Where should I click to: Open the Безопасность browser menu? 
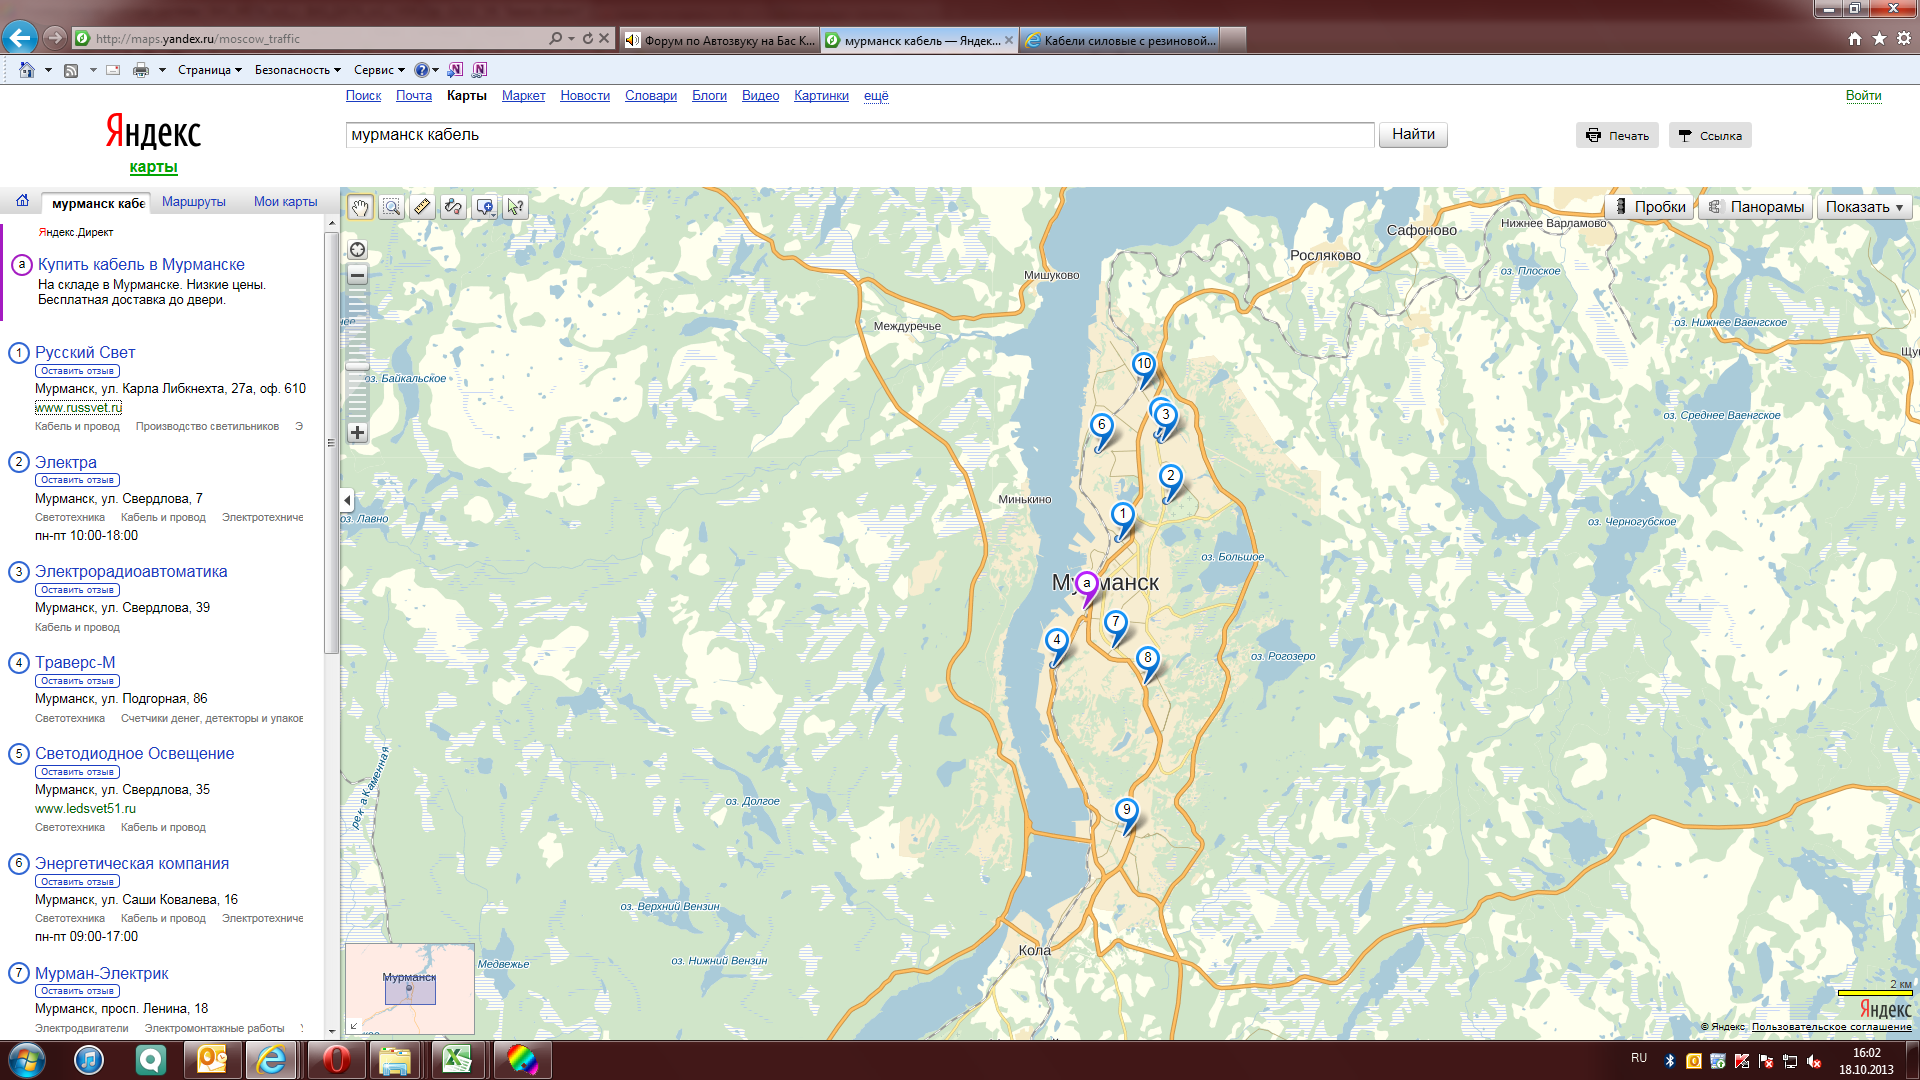tap(298, 70)
